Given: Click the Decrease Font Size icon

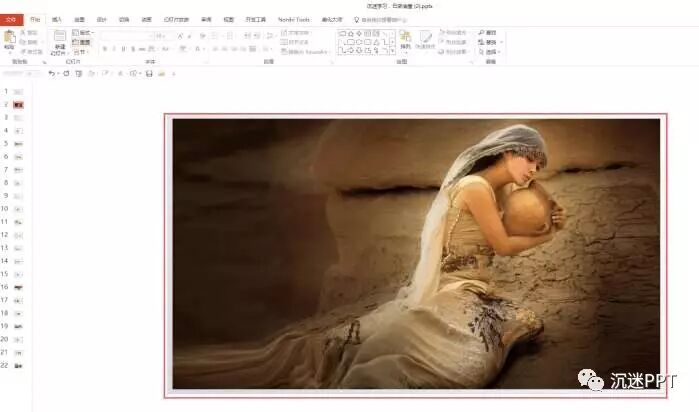Looking at the screenshot, I should point(190,36).
